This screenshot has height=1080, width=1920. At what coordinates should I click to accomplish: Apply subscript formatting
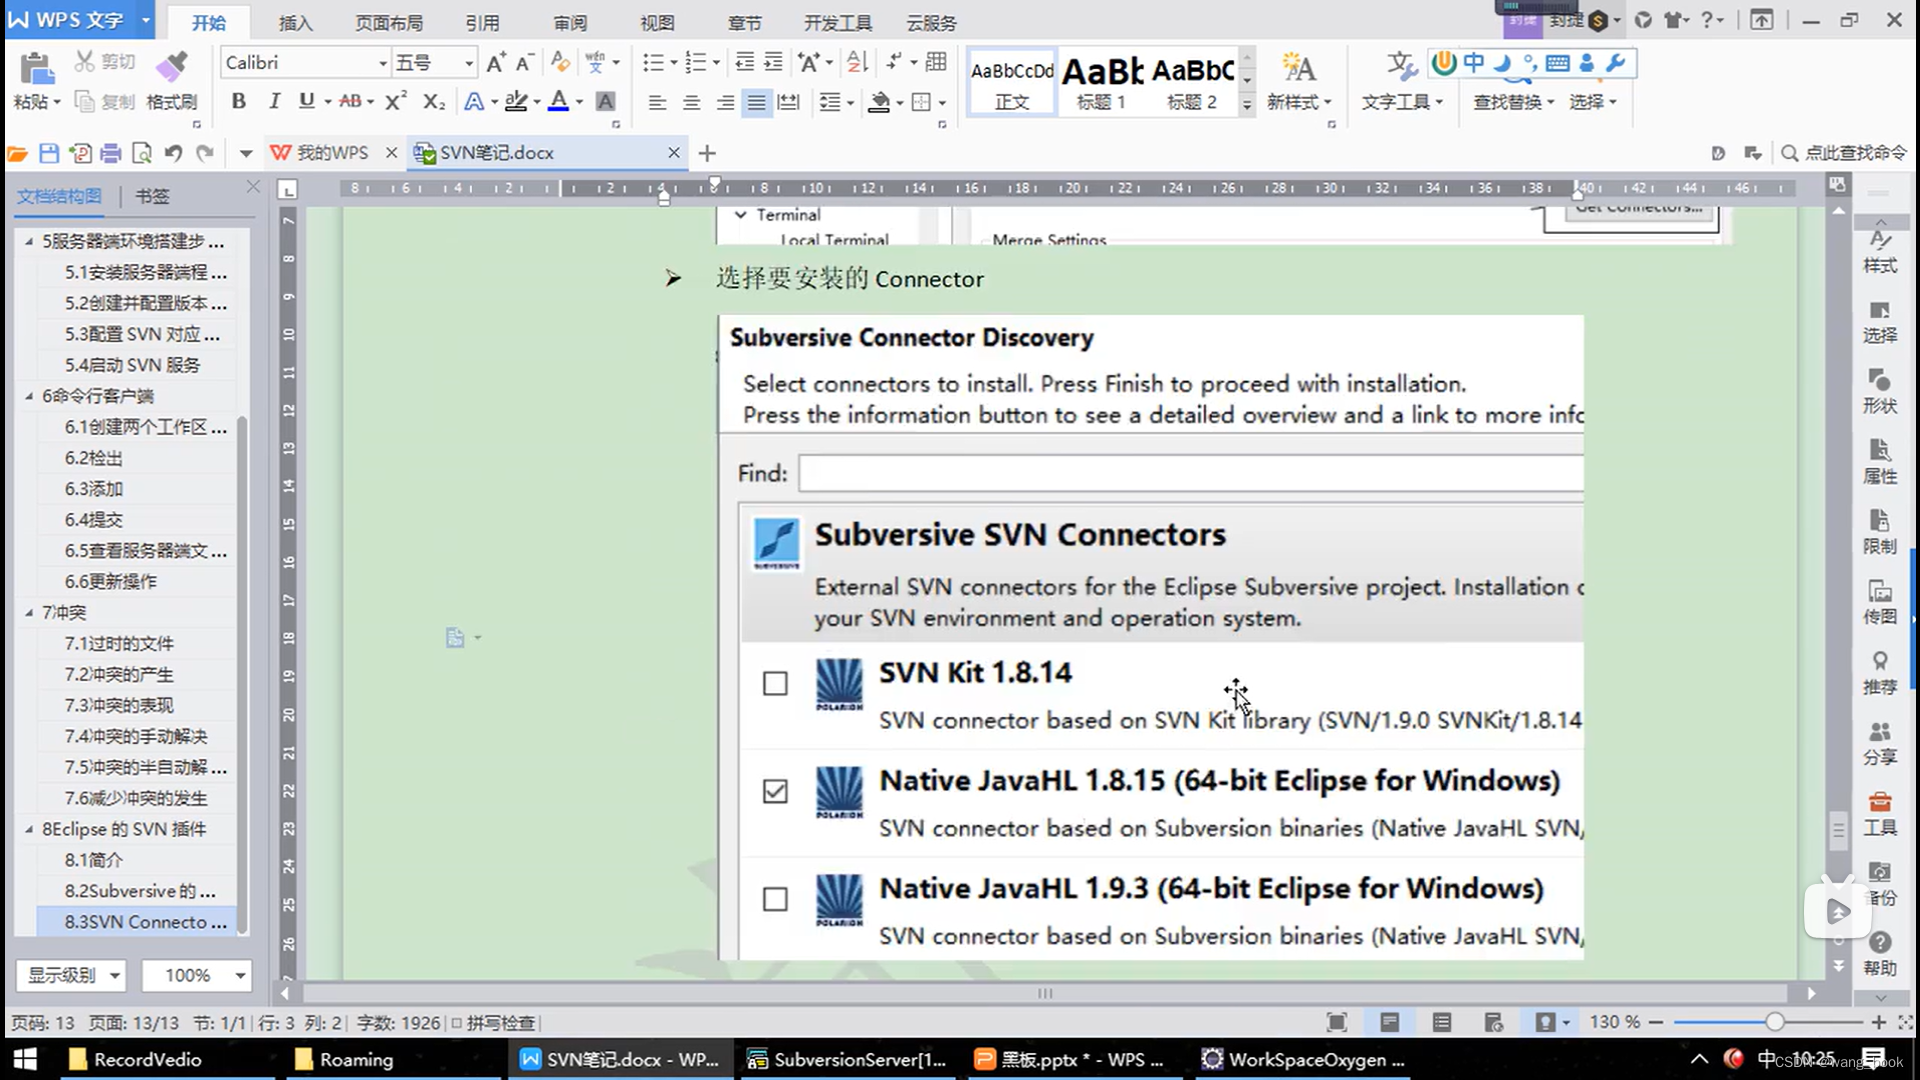pos(433,101)
